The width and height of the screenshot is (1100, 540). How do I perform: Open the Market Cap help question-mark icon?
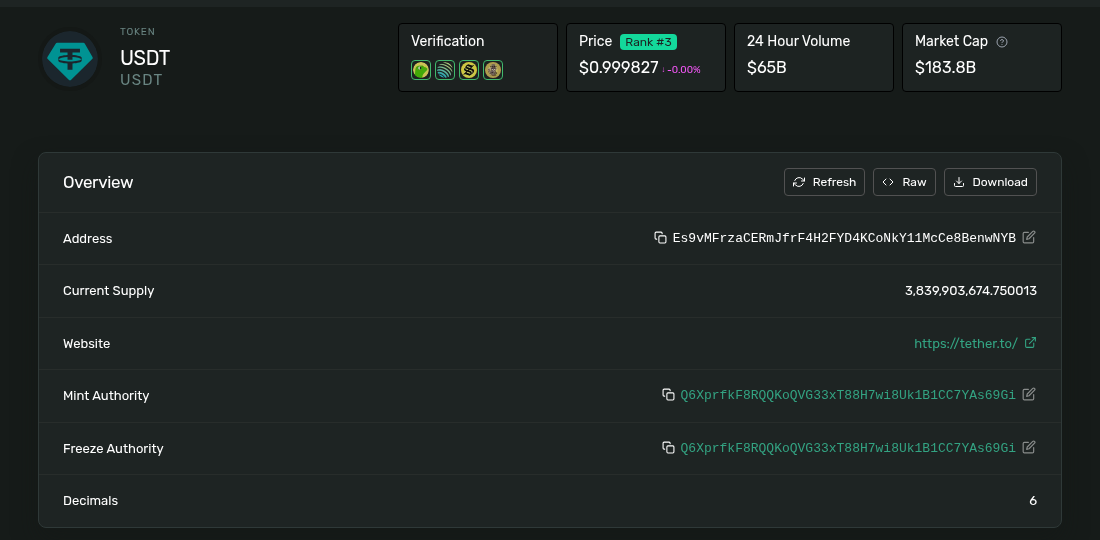pyautogui.click(x=1002, y=42)
